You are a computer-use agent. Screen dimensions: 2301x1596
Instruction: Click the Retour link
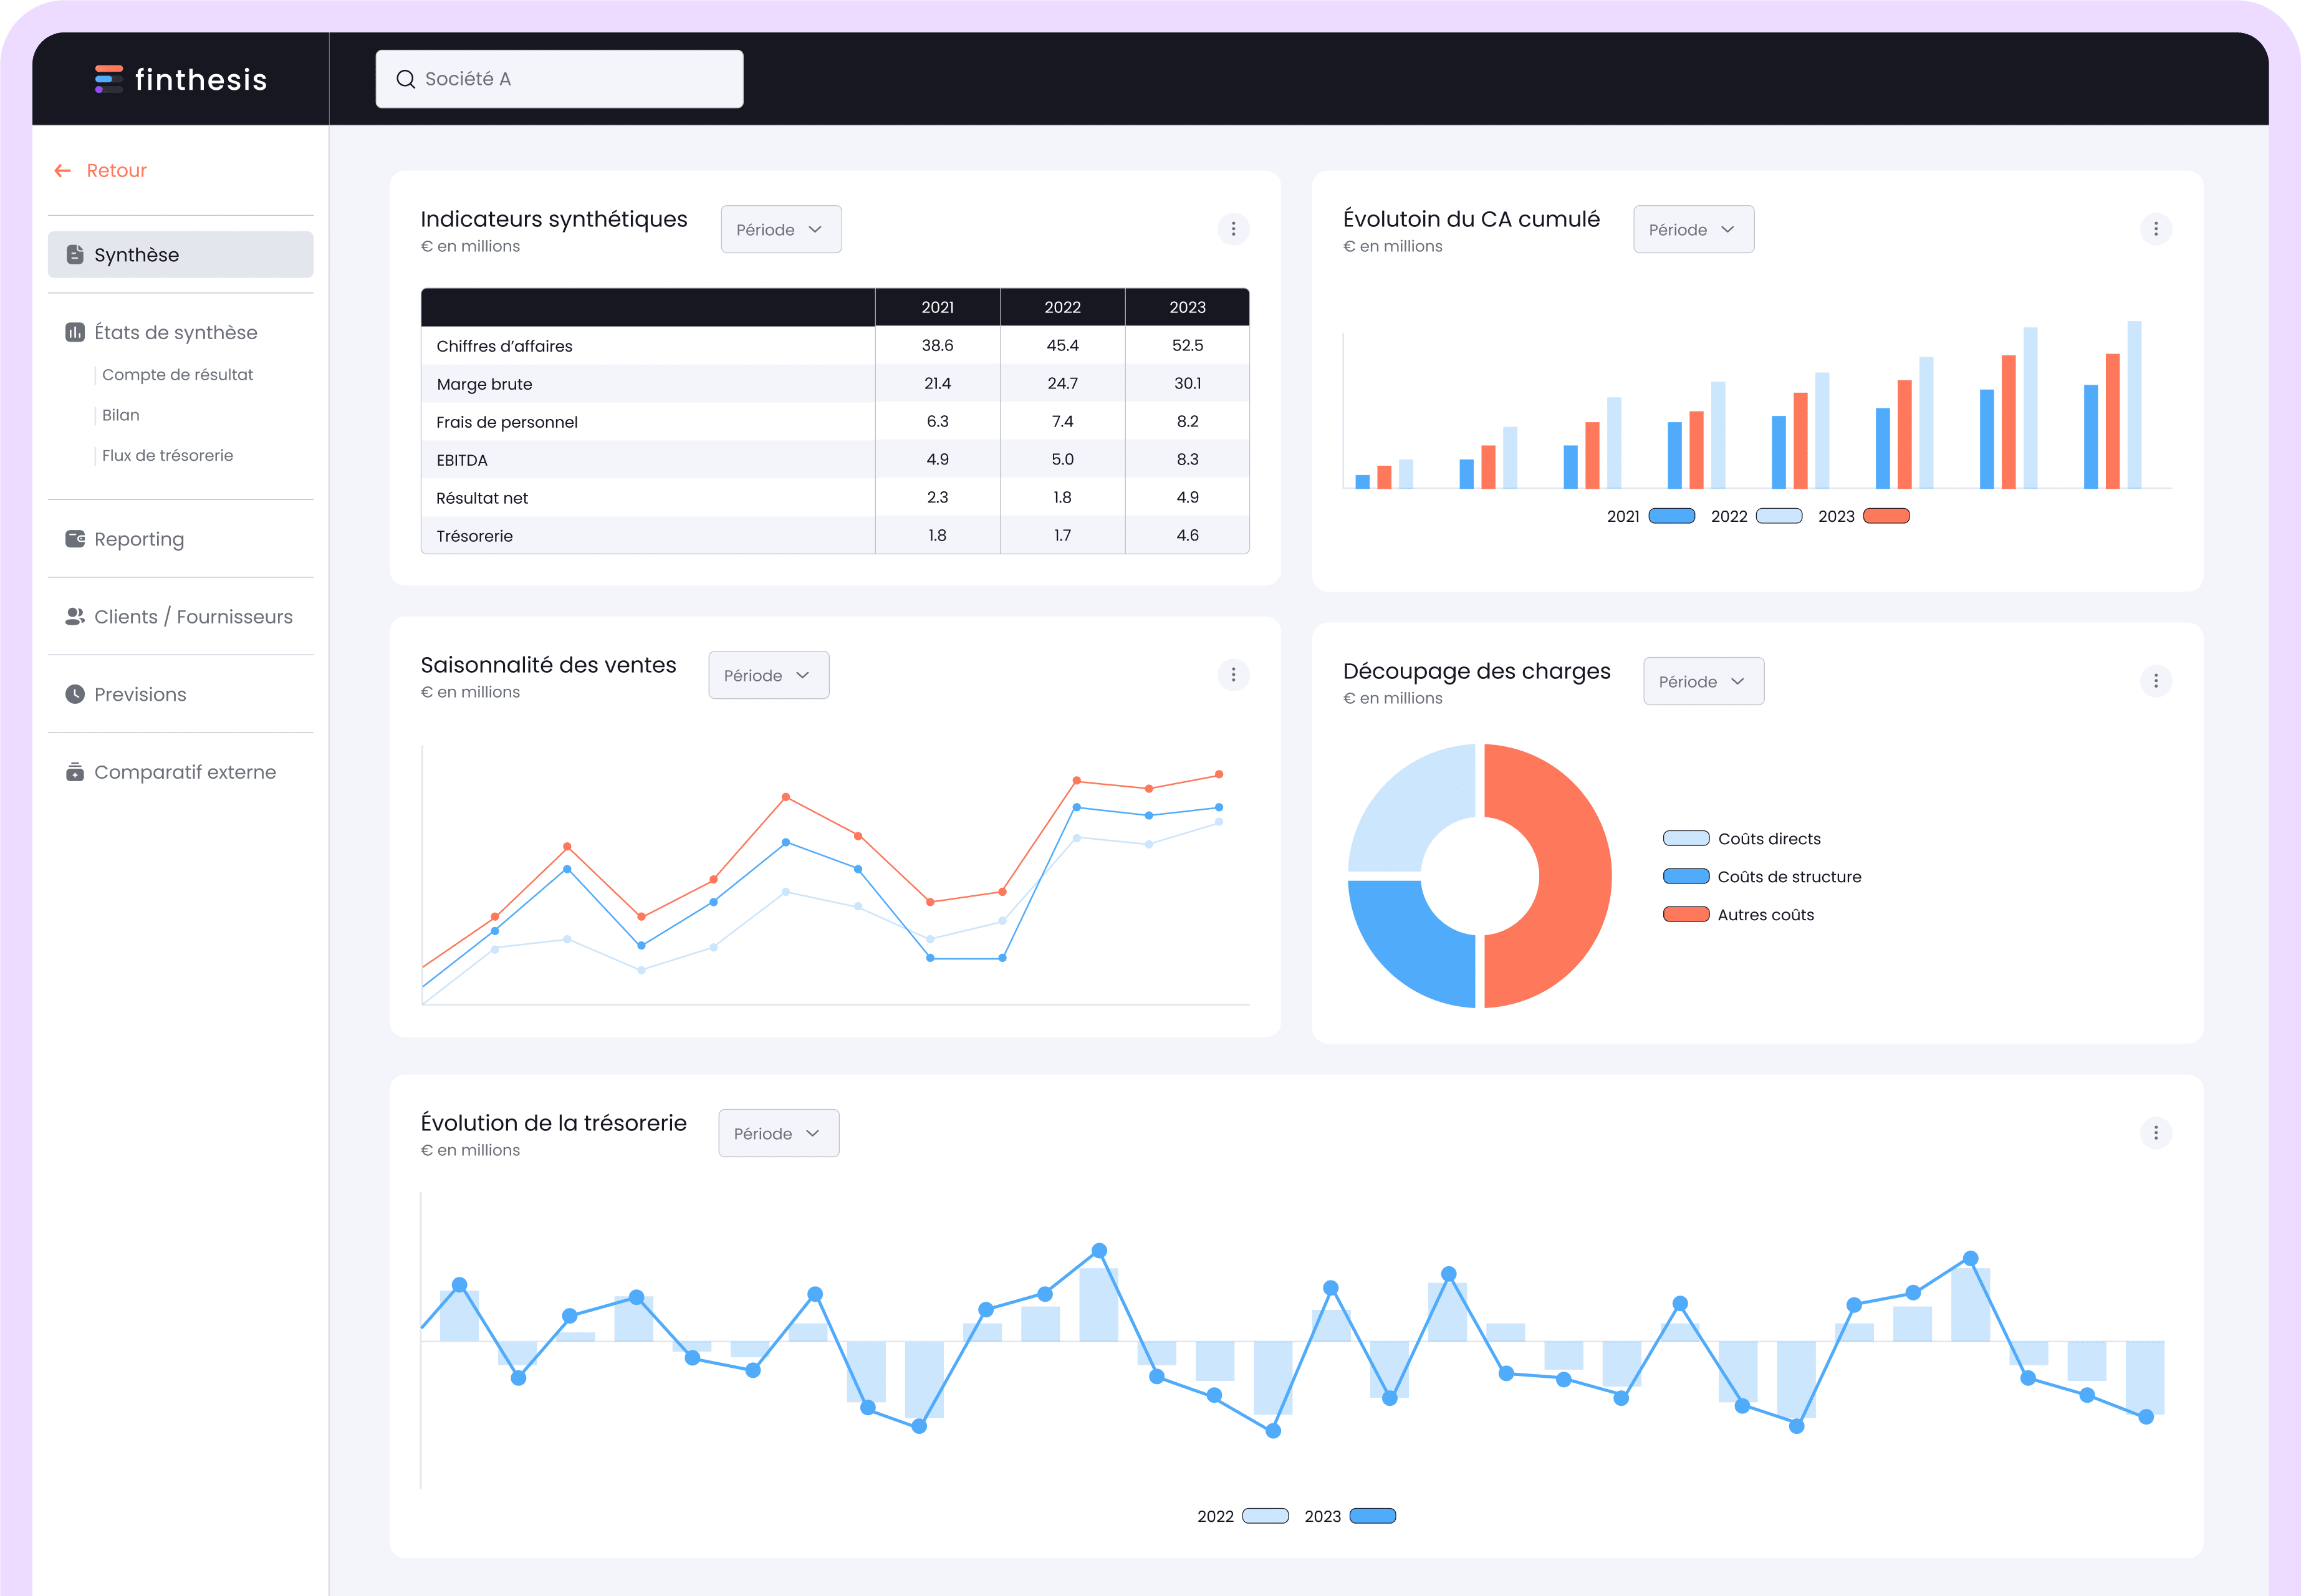(116, 171)
